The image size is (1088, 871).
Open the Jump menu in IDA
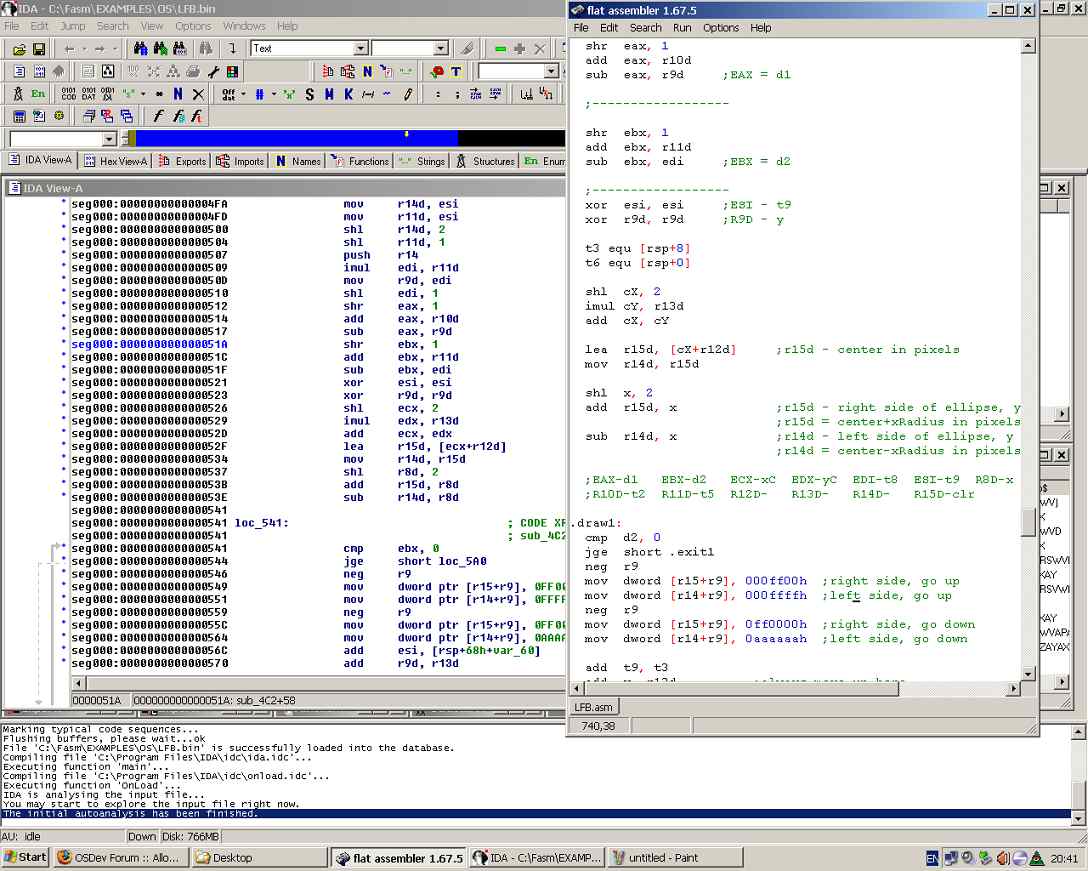pyautogui.click(x=72, y=26)
